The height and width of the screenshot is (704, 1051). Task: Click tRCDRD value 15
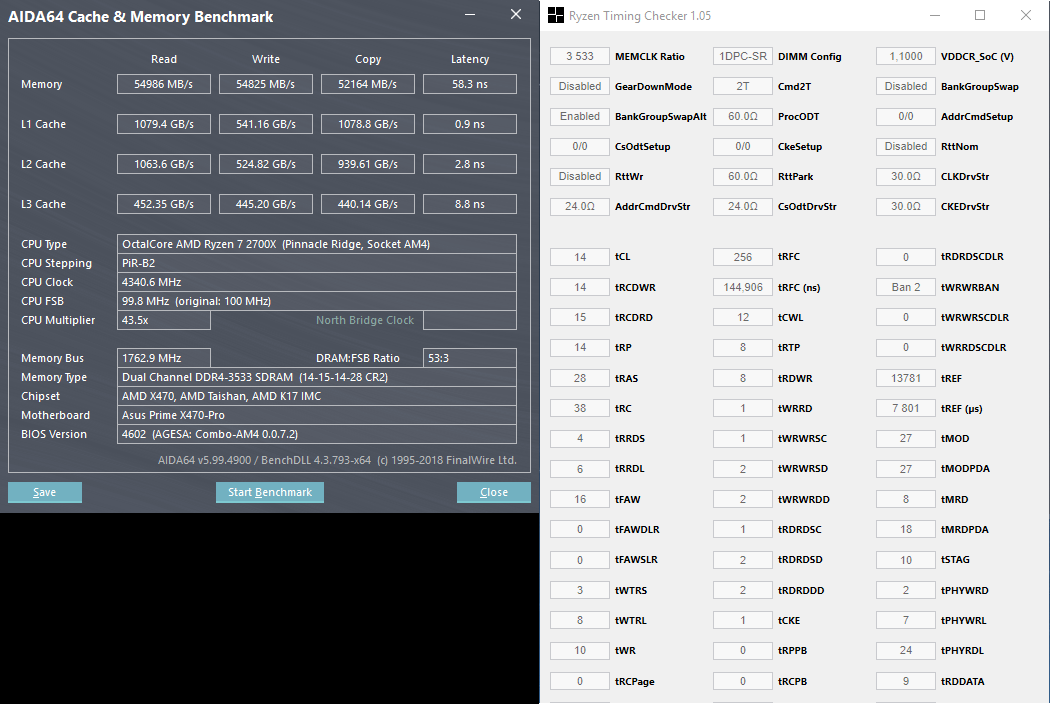point(580,317)
